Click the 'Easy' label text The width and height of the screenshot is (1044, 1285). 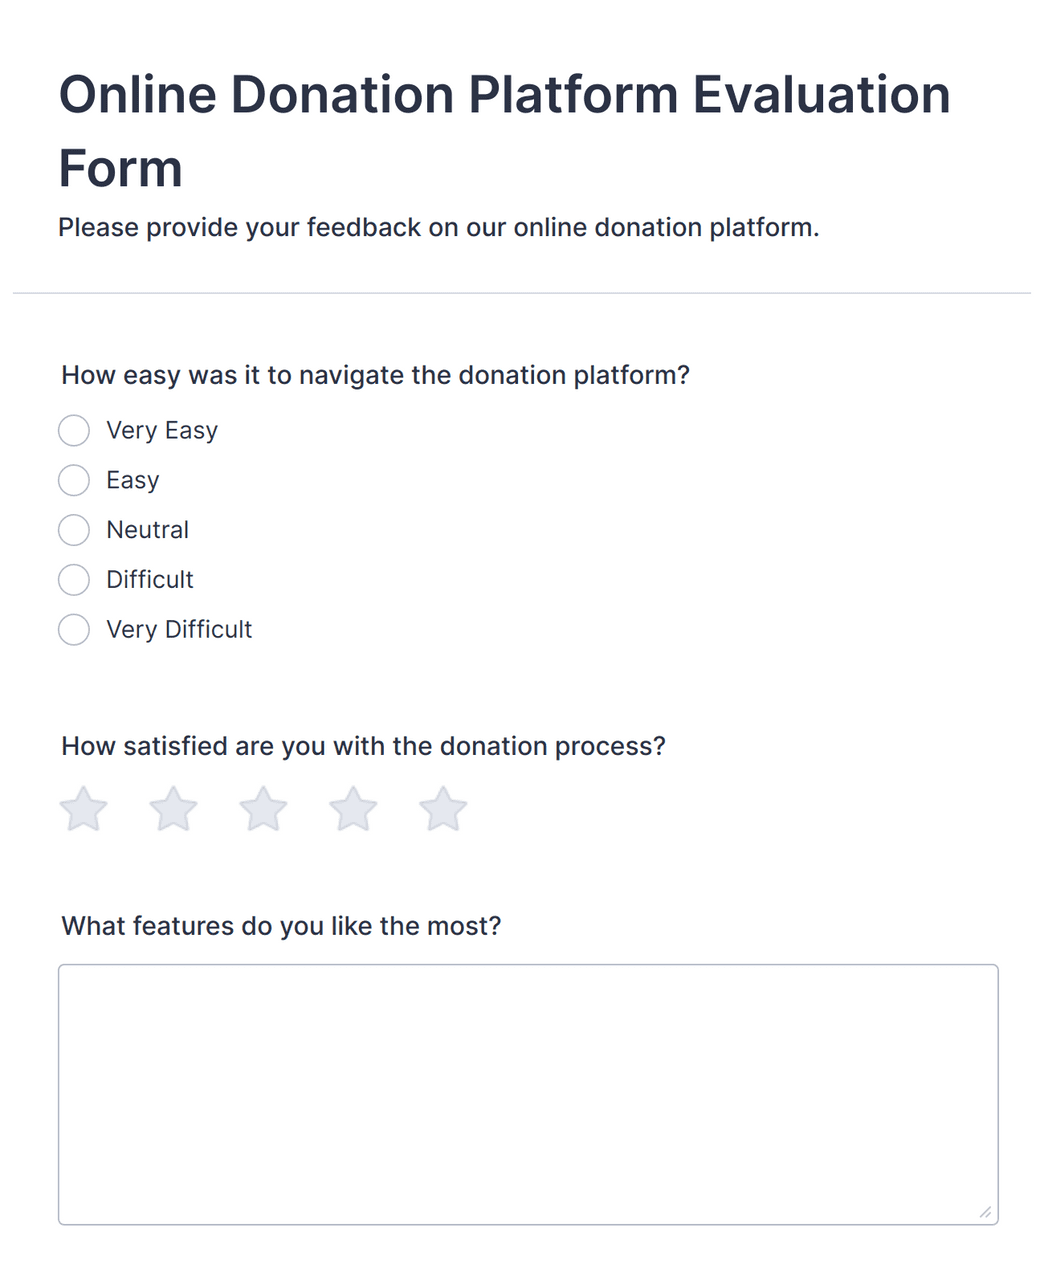[x=132, y=480]
